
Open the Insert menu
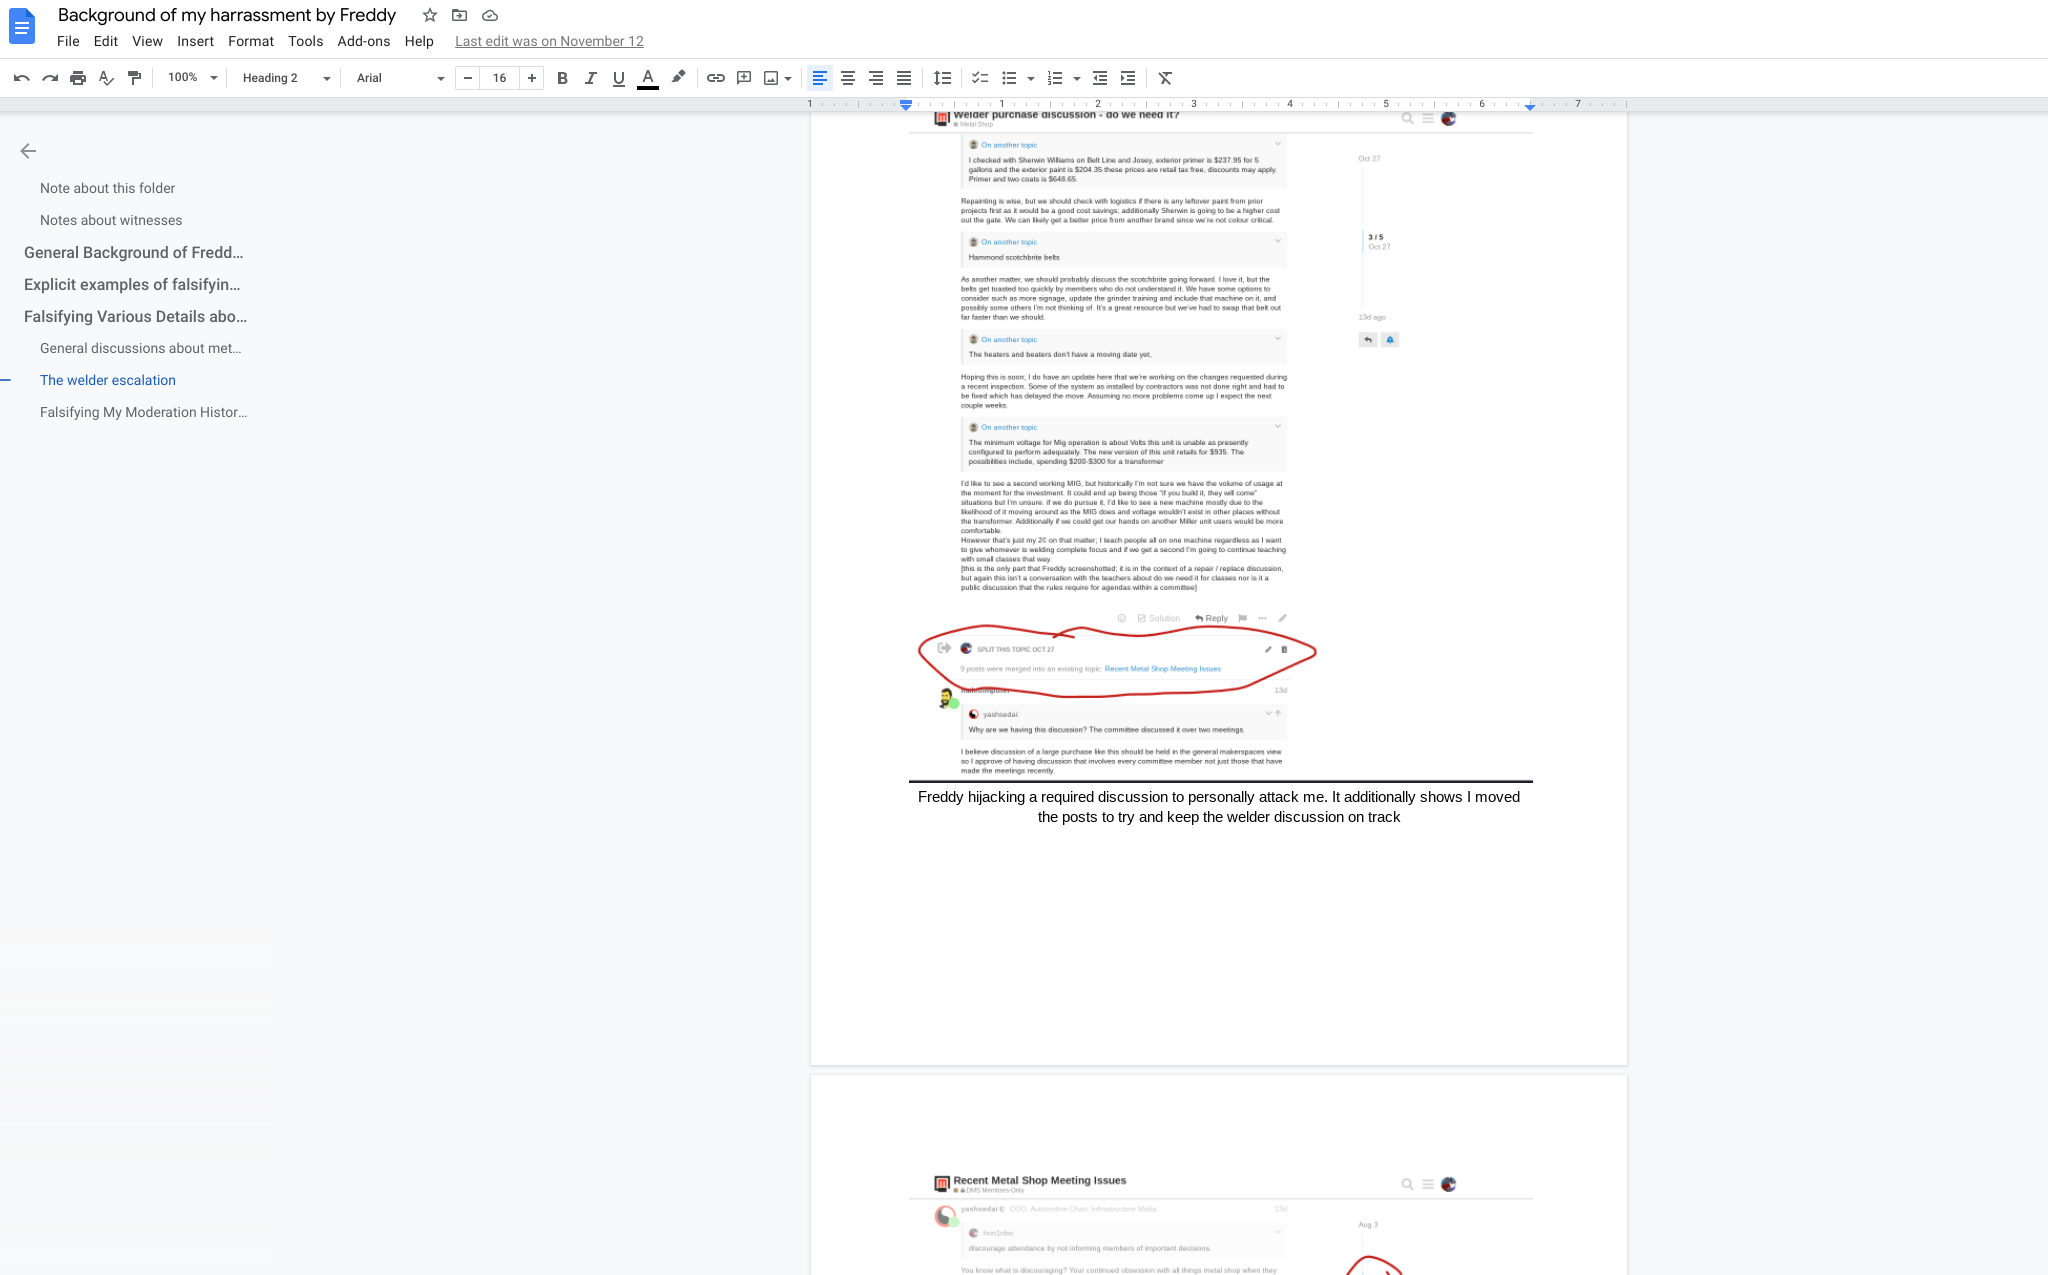coord(195,41)
